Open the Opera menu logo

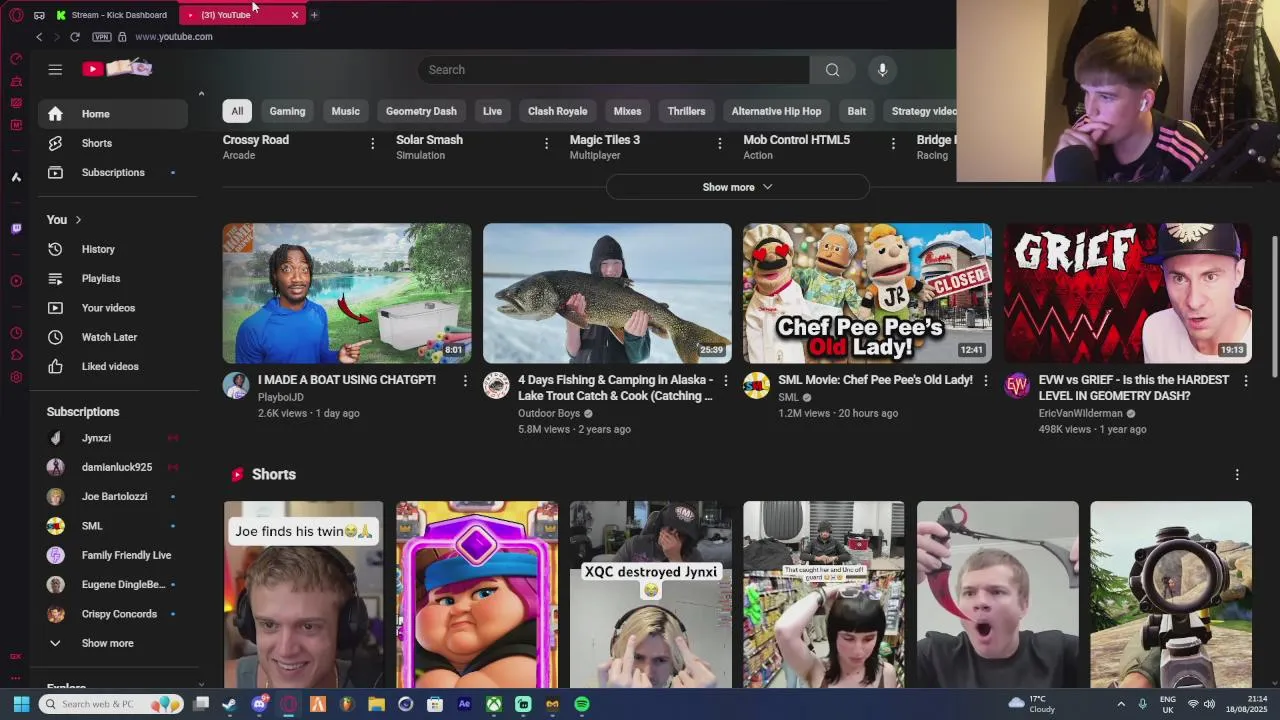(x=16, y=15)
